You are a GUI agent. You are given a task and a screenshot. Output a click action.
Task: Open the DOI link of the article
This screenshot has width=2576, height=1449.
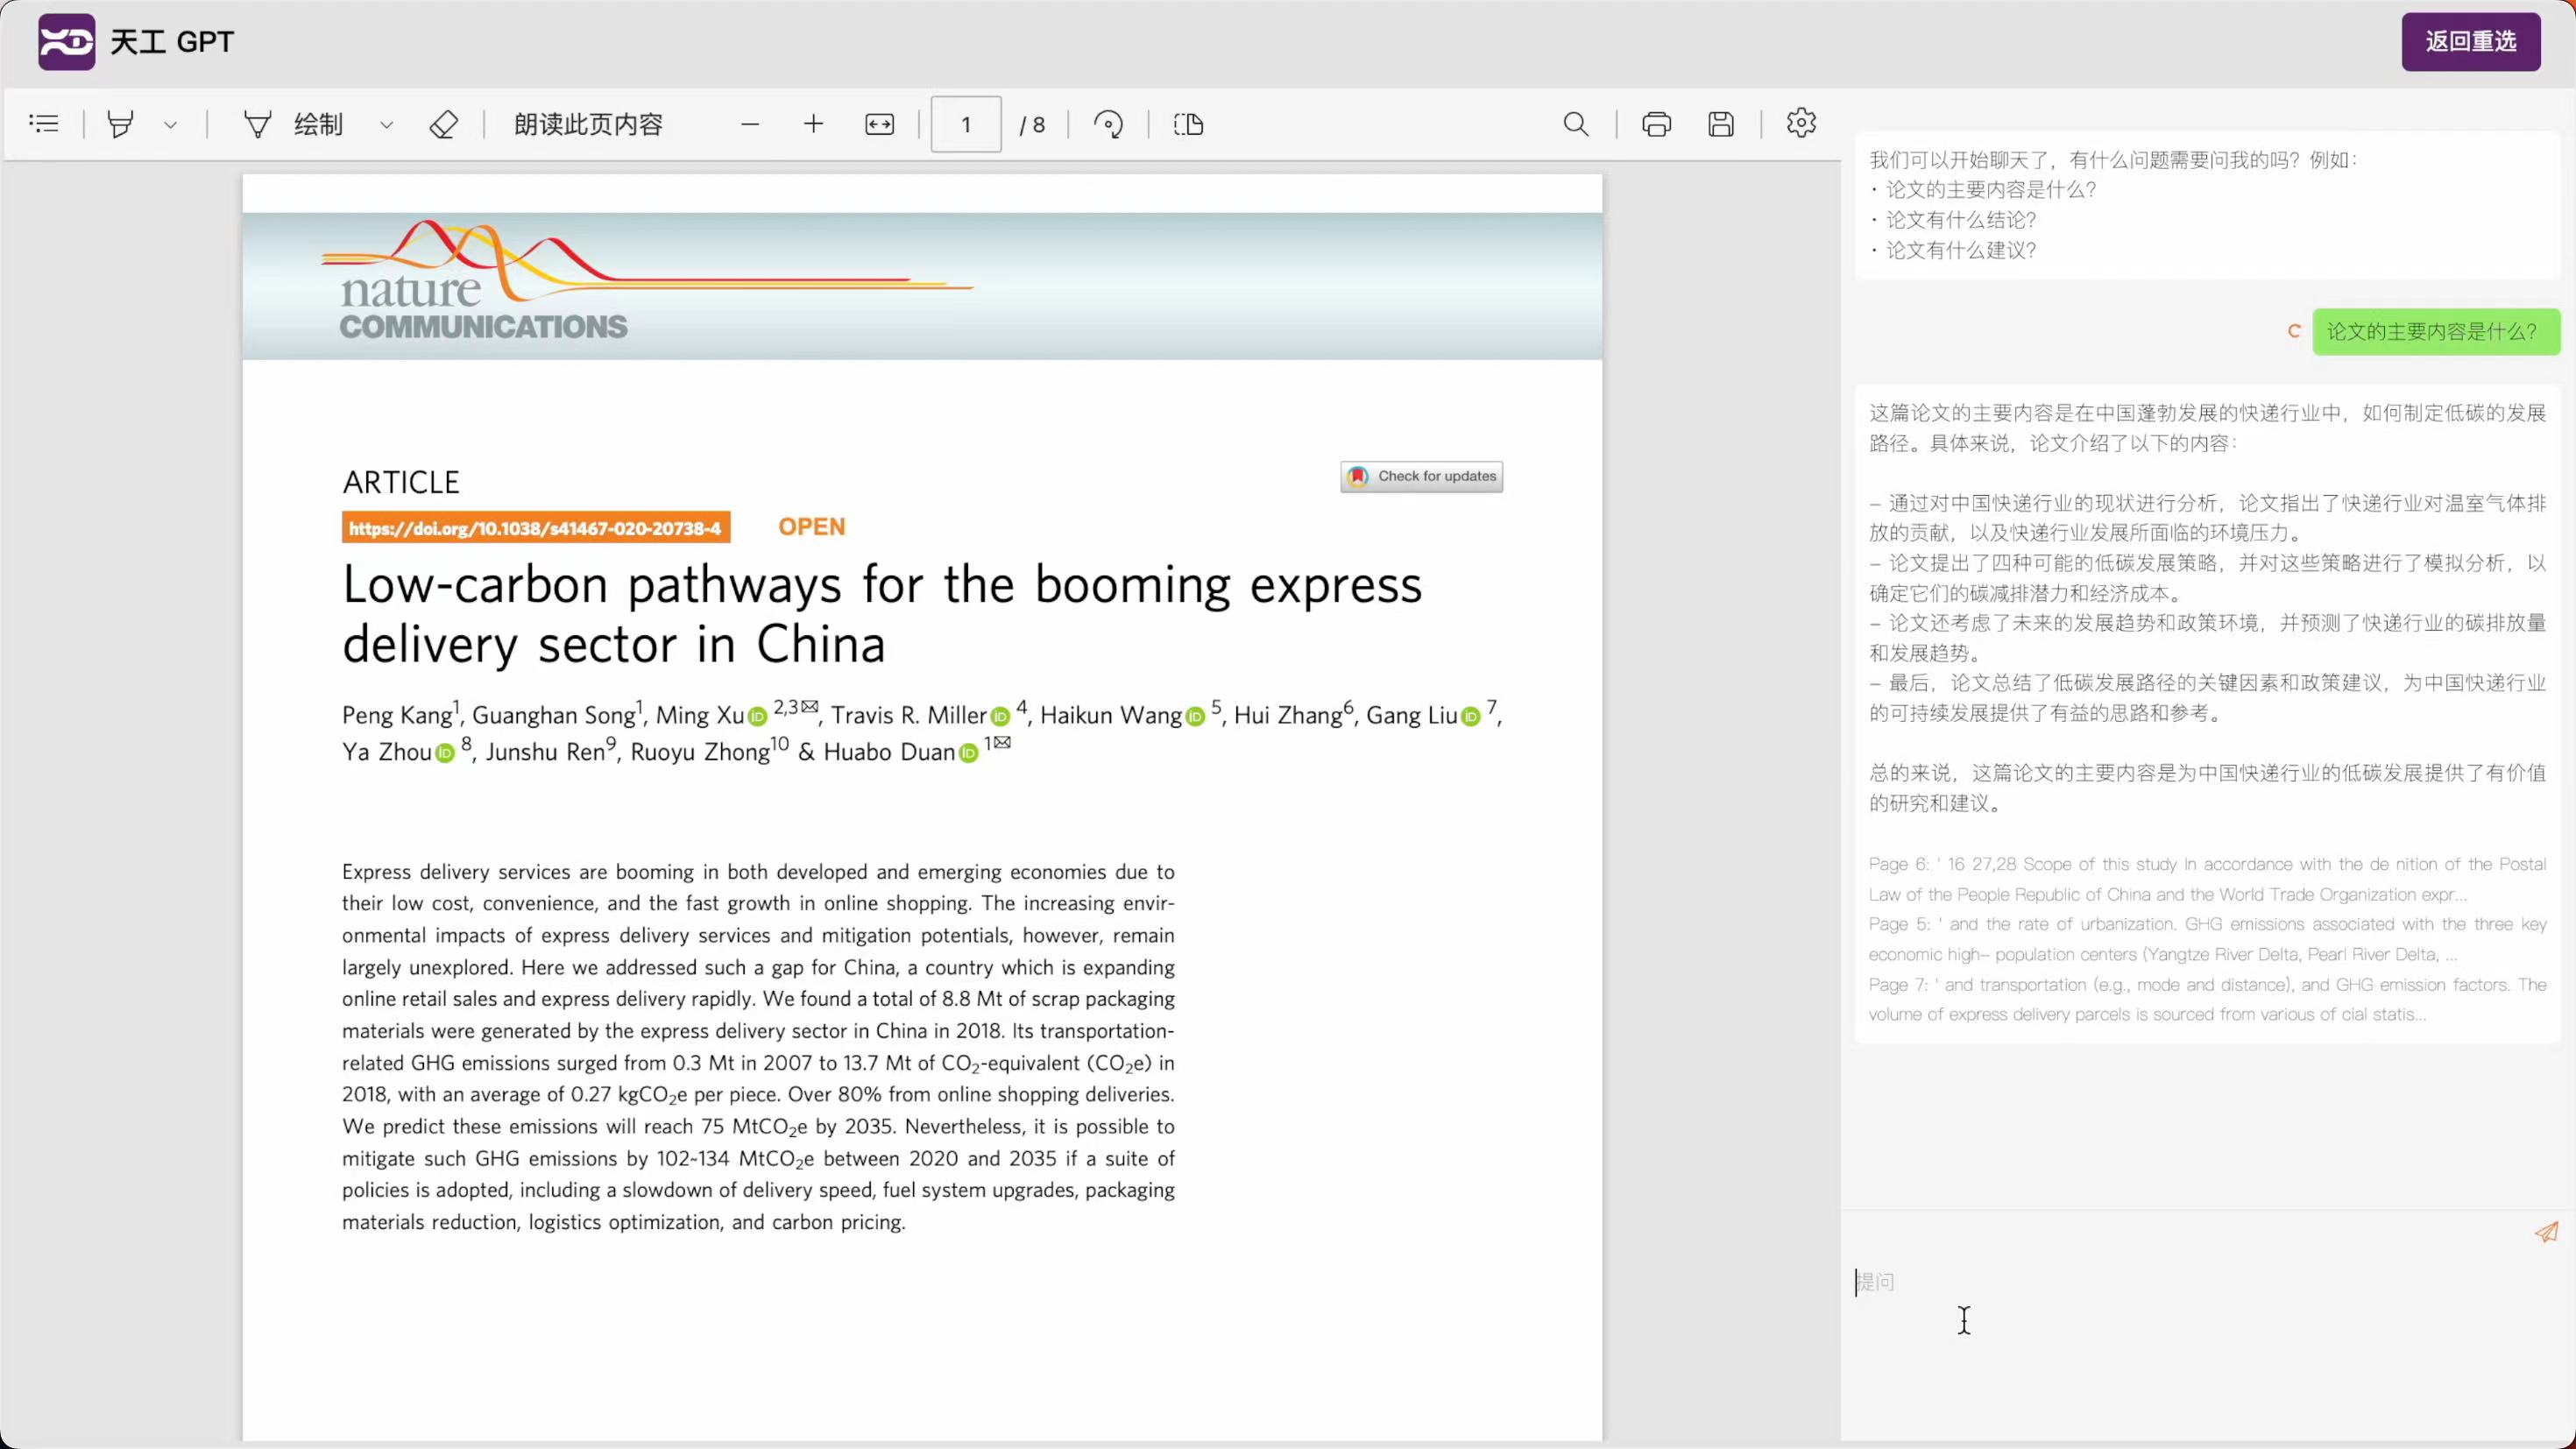point(535,528)
